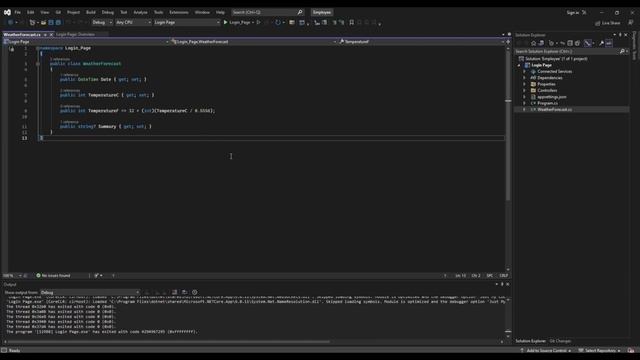640x360 pixels.
Task: Select Program.cs in Solution Explorer
Action: click(x=547, y=103)
